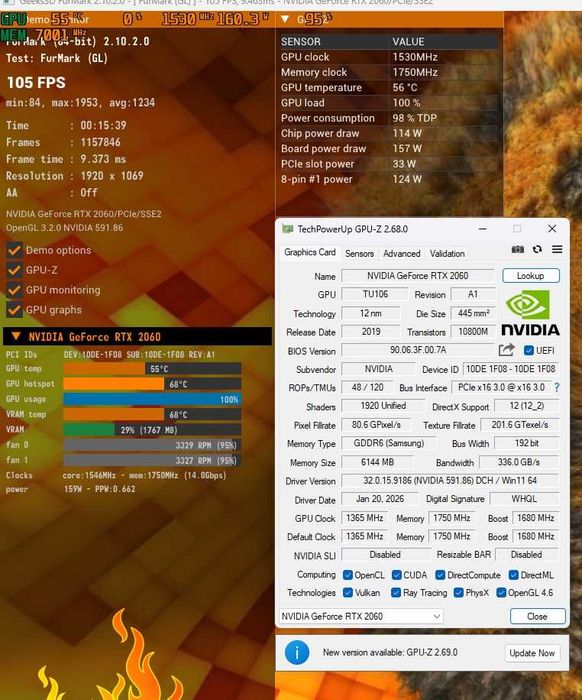Click the fan 0 RPM bar
The width and height of the screenshot is (582, 700).
click(152, 445)
